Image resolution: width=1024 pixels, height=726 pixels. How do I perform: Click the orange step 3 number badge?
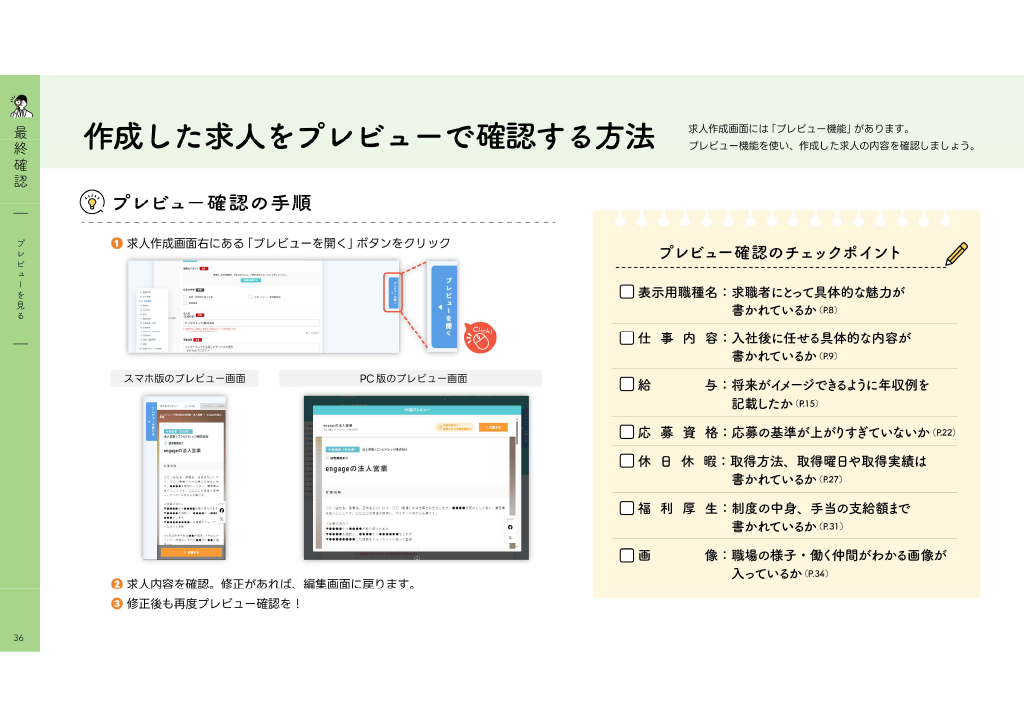[x=117, y=604]
